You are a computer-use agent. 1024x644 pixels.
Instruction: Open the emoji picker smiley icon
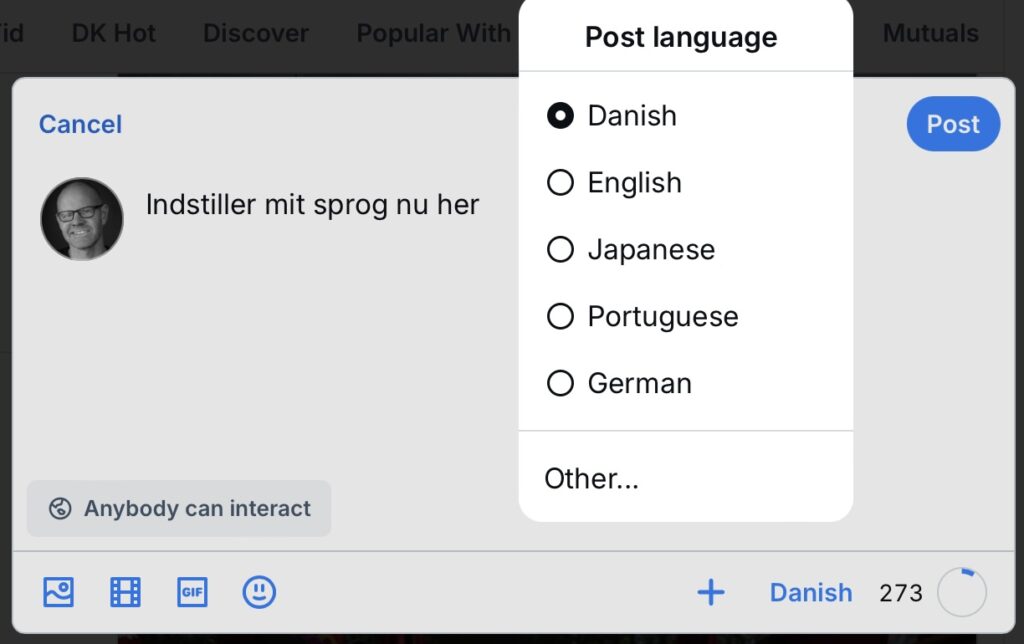[259, 592]
